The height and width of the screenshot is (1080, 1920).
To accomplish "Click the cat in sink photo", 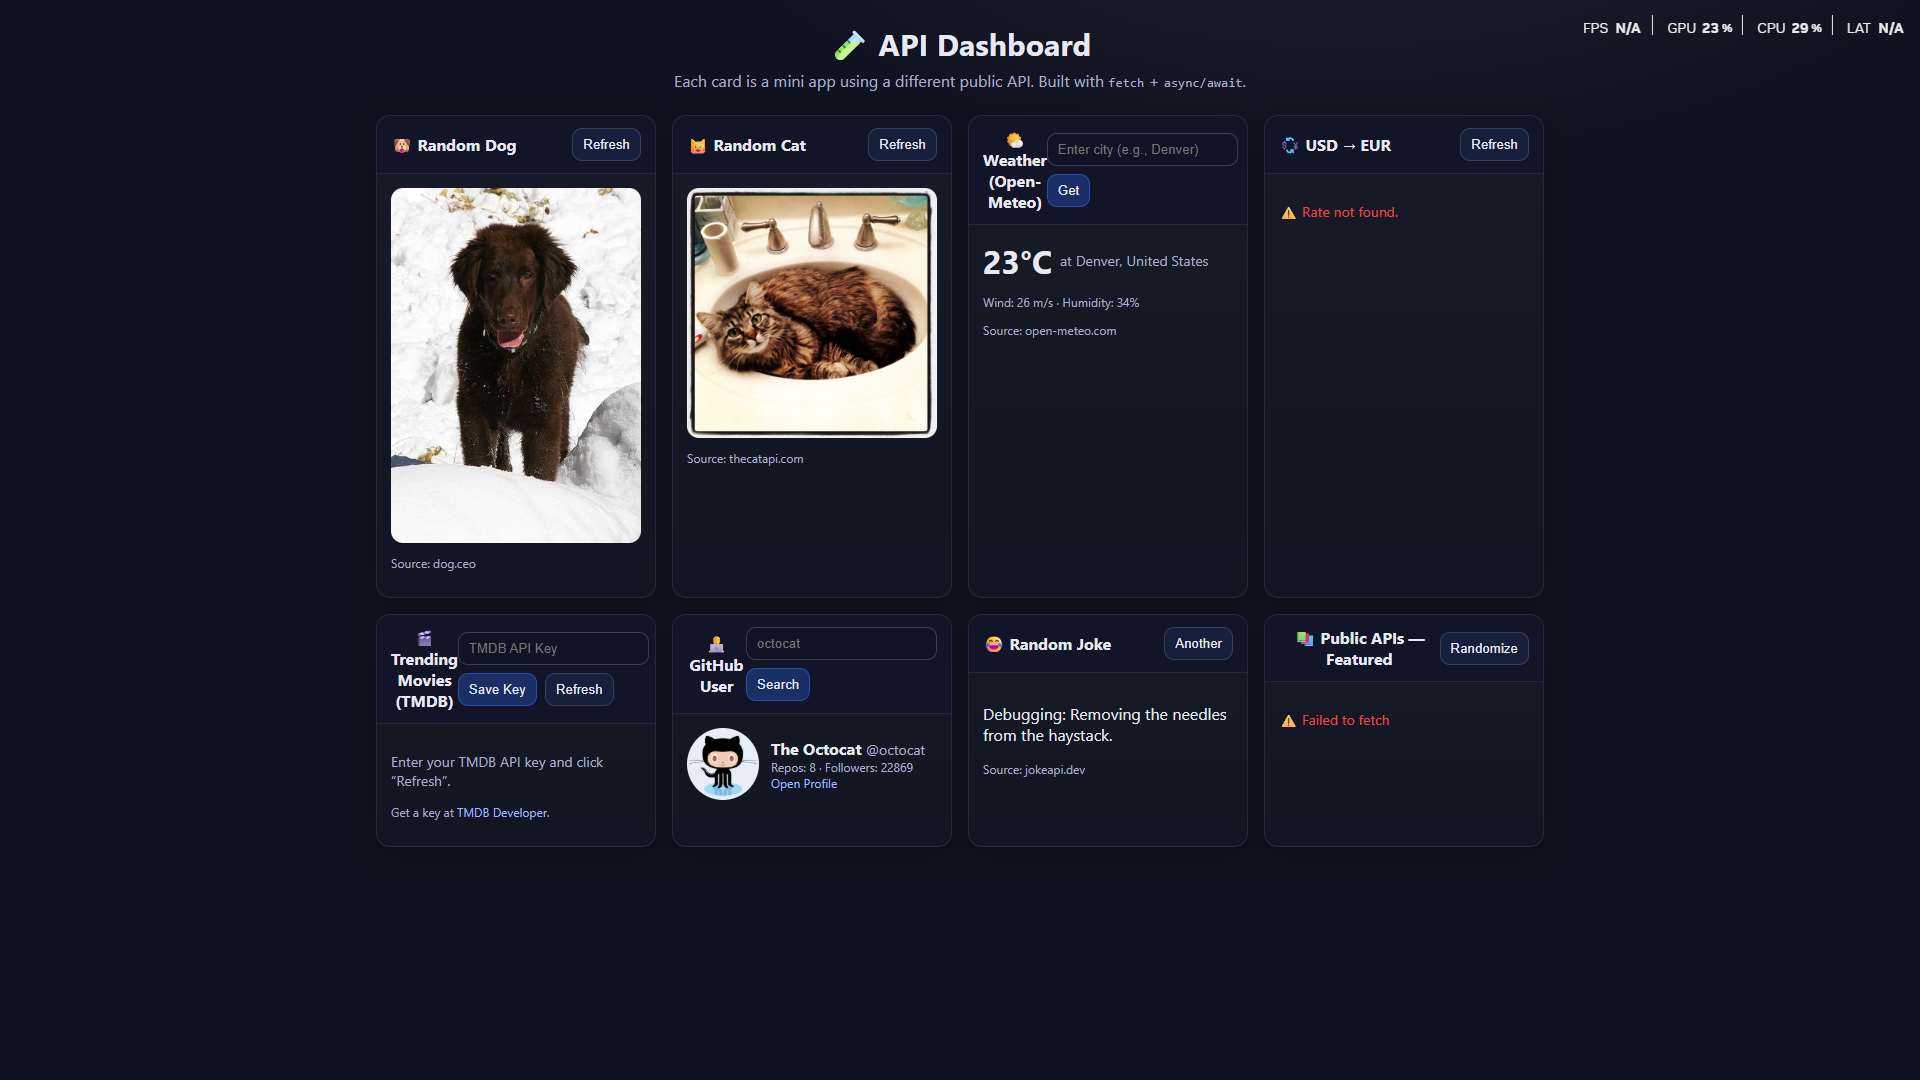I will tap(812, 313).
